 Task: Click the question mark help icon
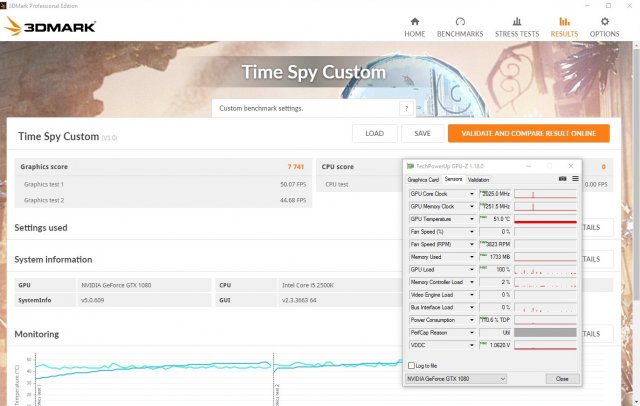[406, 108]
